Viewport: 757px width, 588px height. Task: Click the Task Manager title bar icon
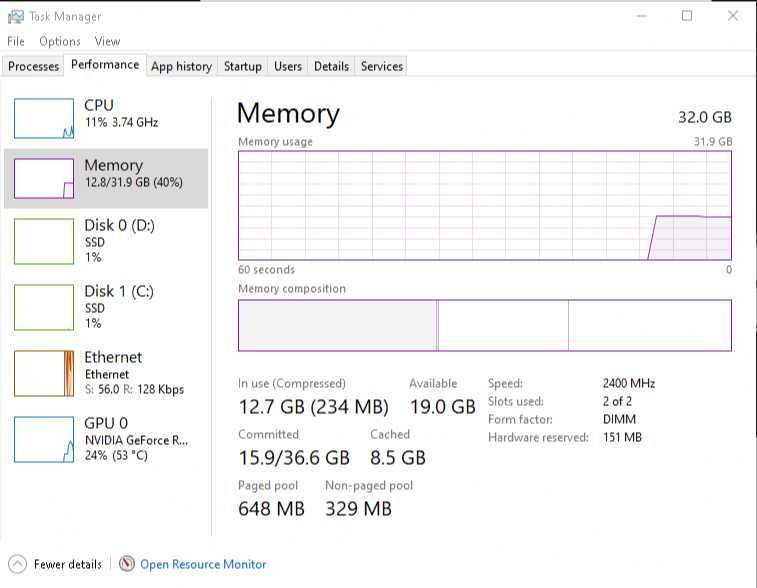pos(16,16)
